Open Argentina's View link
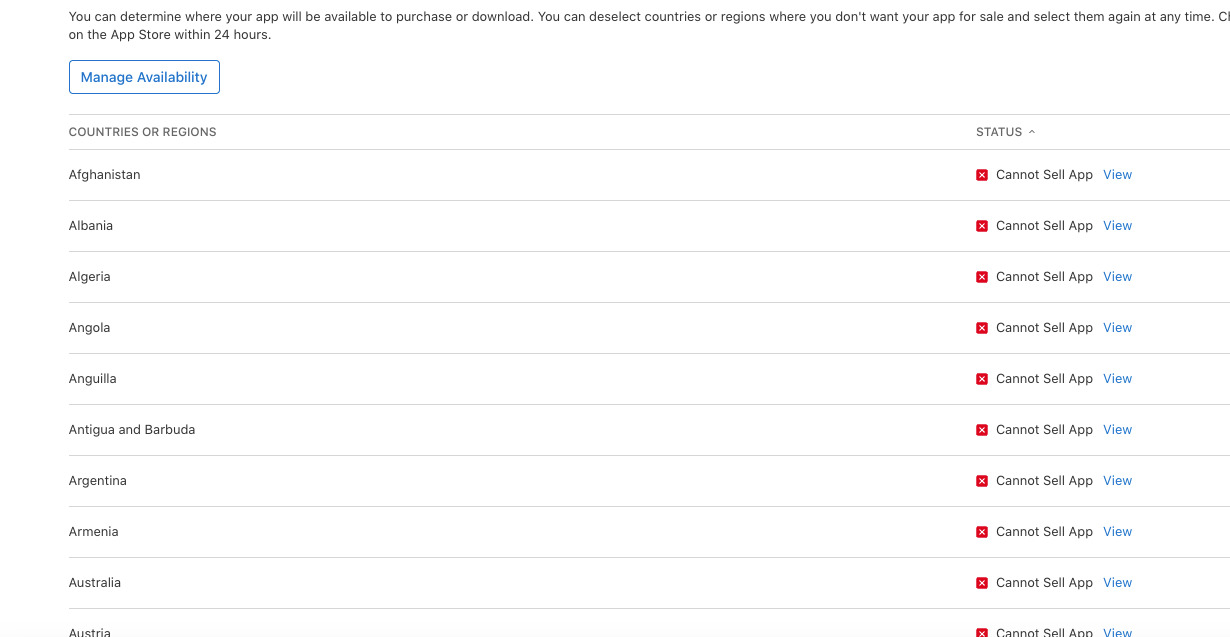 (1117, 481)
